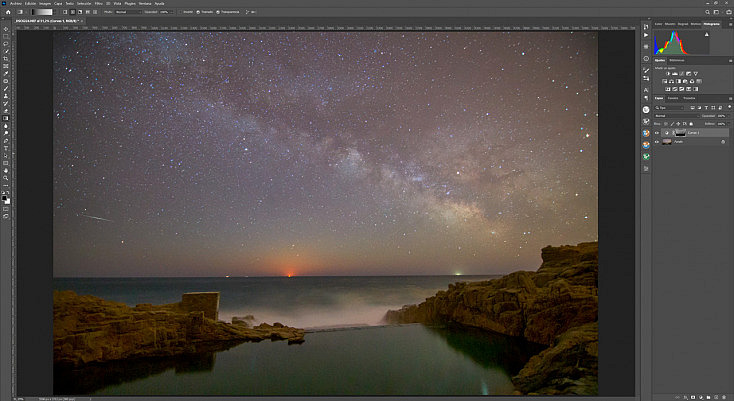Viewport: 734px width, 401px height.
Task: Click the histogram cache warning triangle
Action: click(706, 34)
